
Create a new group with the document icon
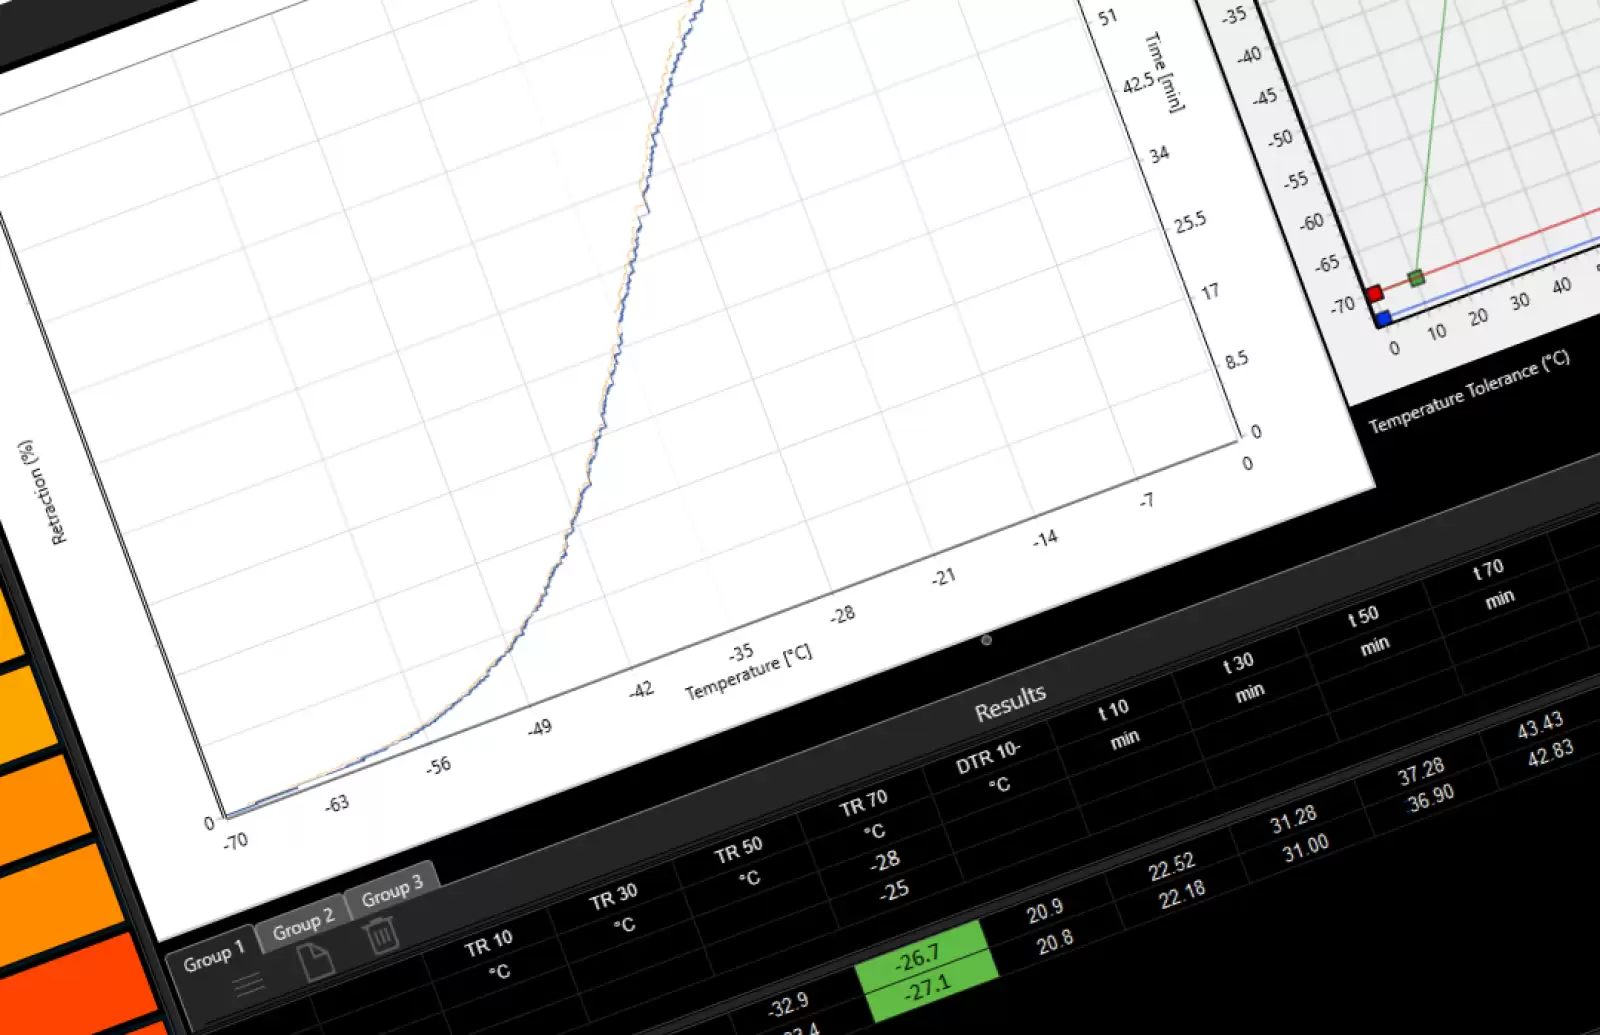pyautogui.click(x=316, y=960)
